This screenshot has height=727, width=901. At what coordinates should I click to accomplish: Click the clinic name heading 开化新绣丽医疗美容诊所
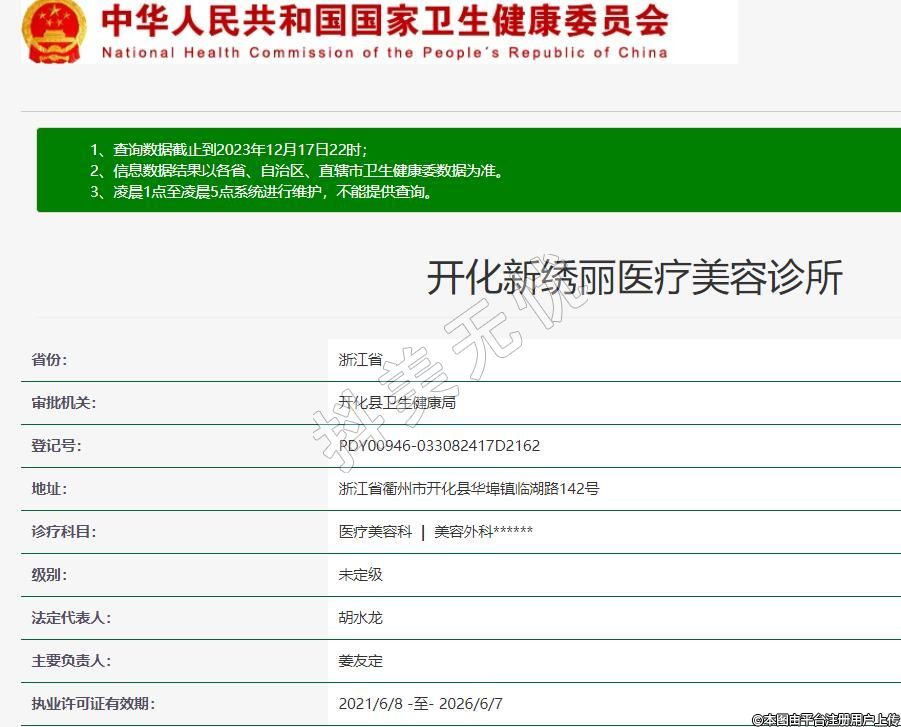(634, 278)
